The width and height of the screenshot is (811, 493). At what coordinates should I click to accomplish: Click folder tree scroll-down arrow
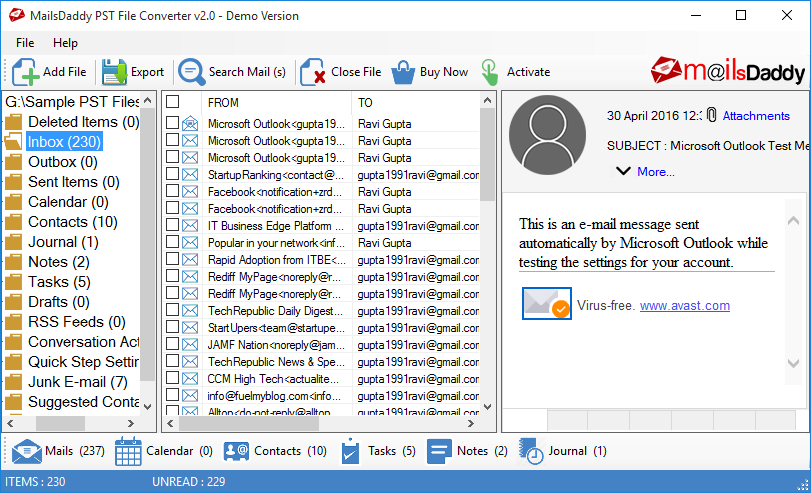(x=147, y=407)
